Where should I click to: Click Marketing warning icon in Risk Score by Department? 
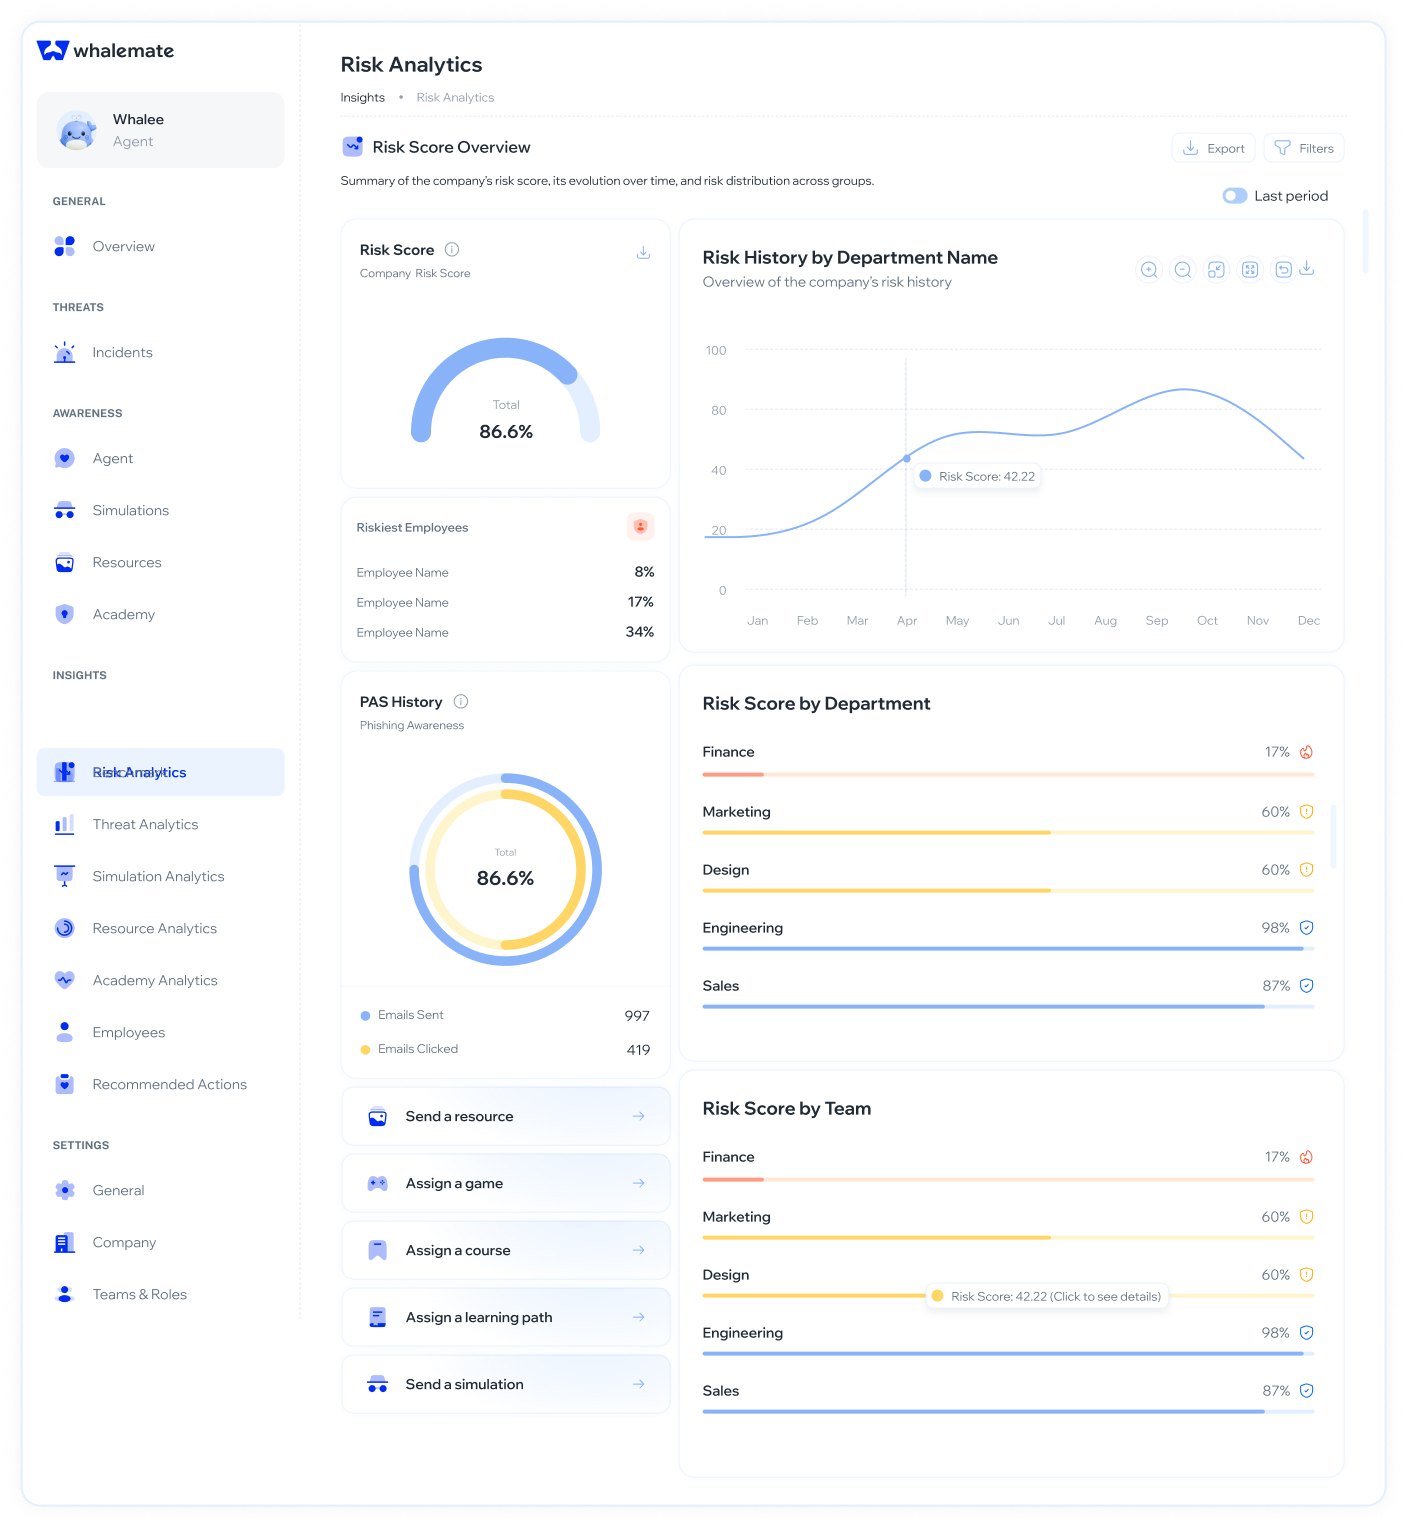click(1306, 812)
